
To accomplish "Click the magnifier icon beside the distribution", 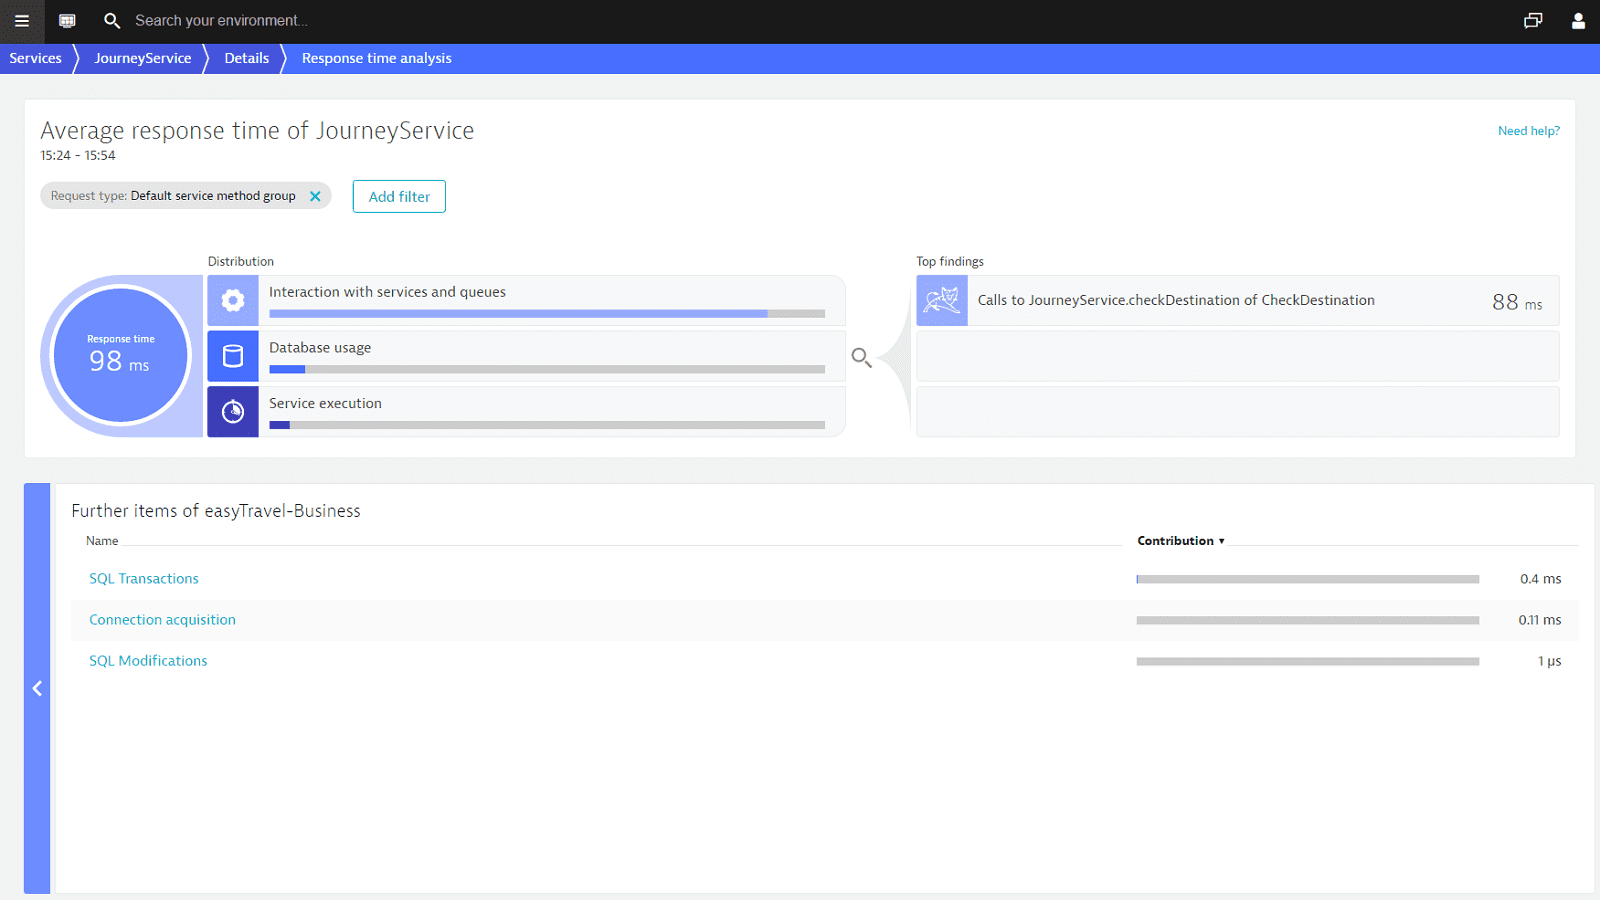I will point(861,357).
